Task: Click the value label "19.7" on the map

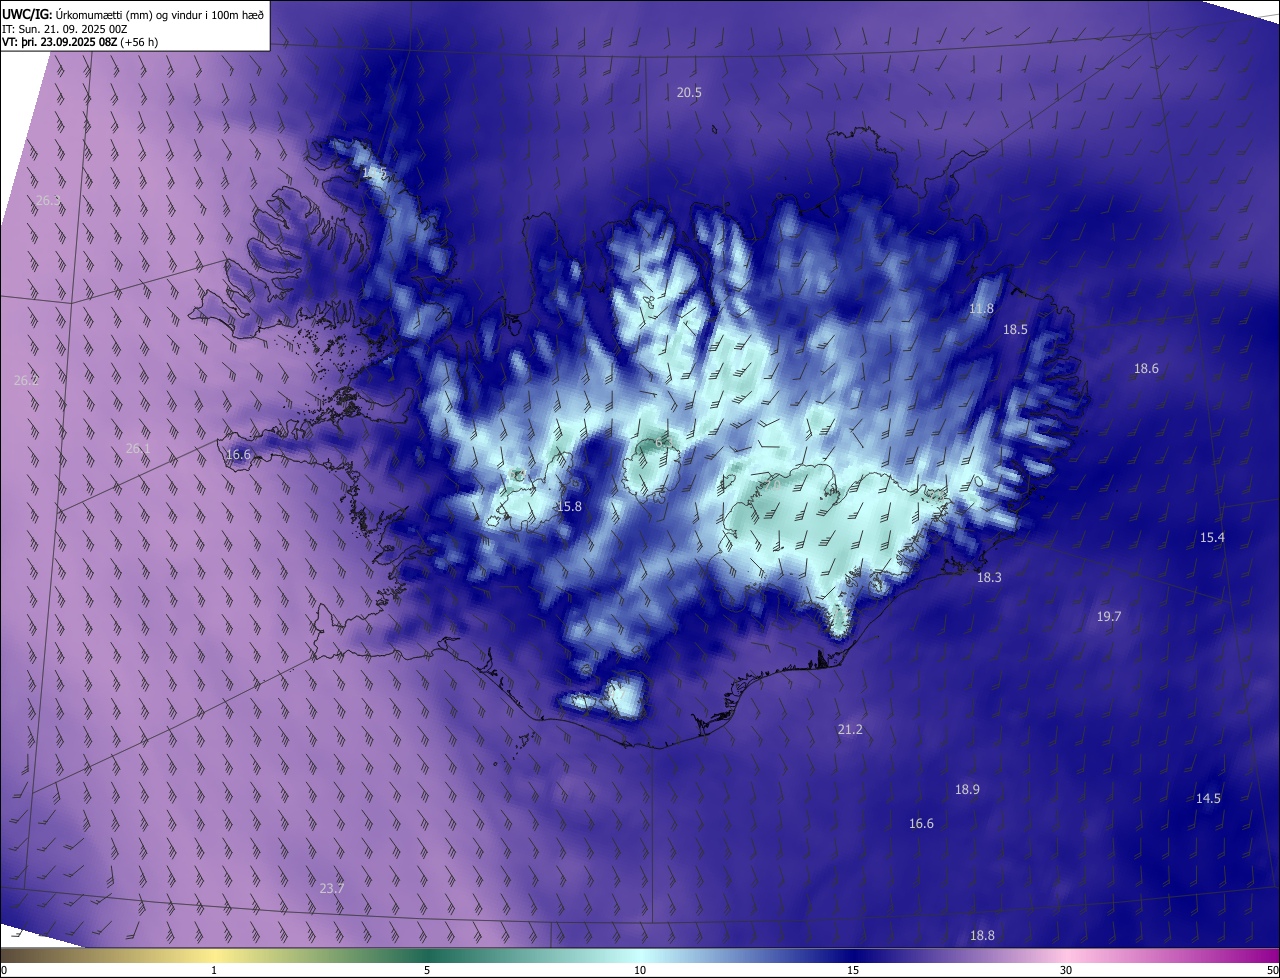Action: (x=1109, y=617)
